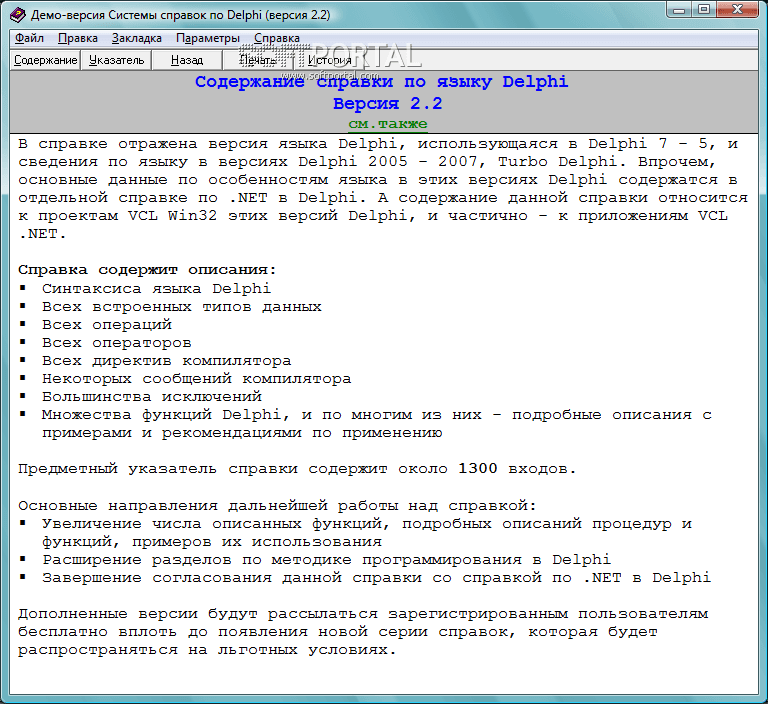Open the Закладка menu

tap(137, 38)
